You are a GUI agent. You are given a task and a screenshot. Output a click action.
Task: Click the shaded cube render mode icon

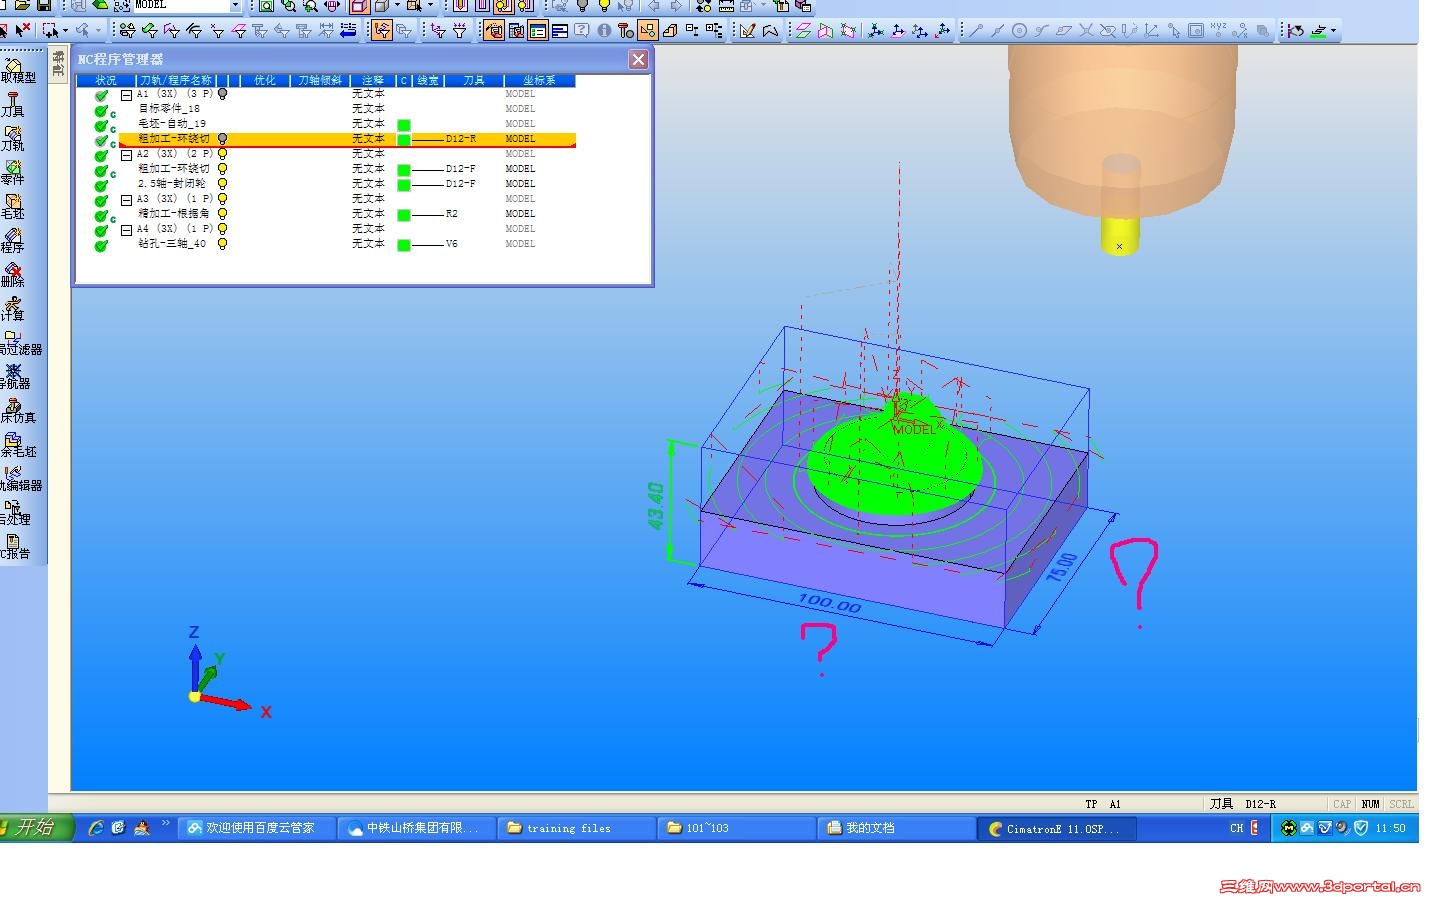382,6
